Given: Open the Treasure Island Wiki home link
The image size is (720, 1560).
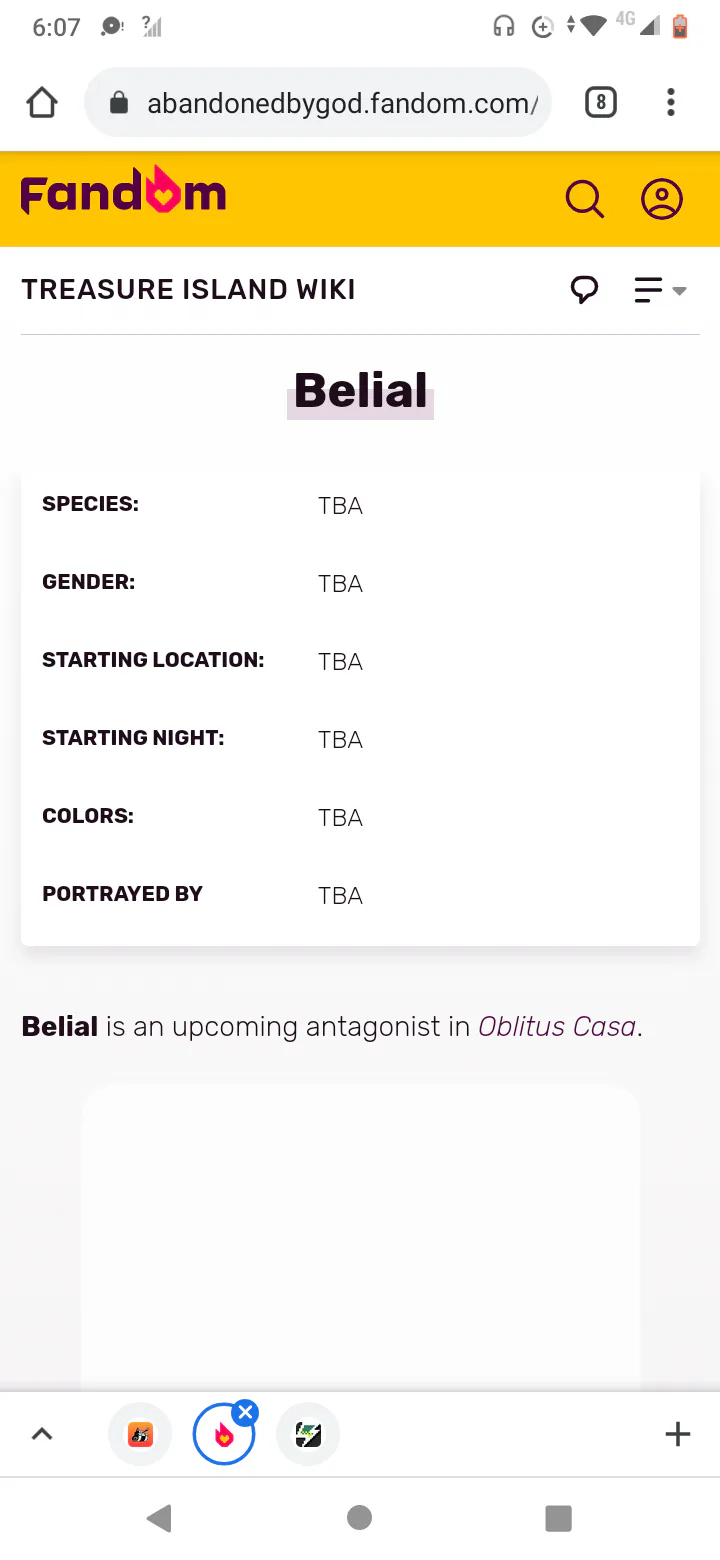Looking at the screenshot, I should 188,290.
